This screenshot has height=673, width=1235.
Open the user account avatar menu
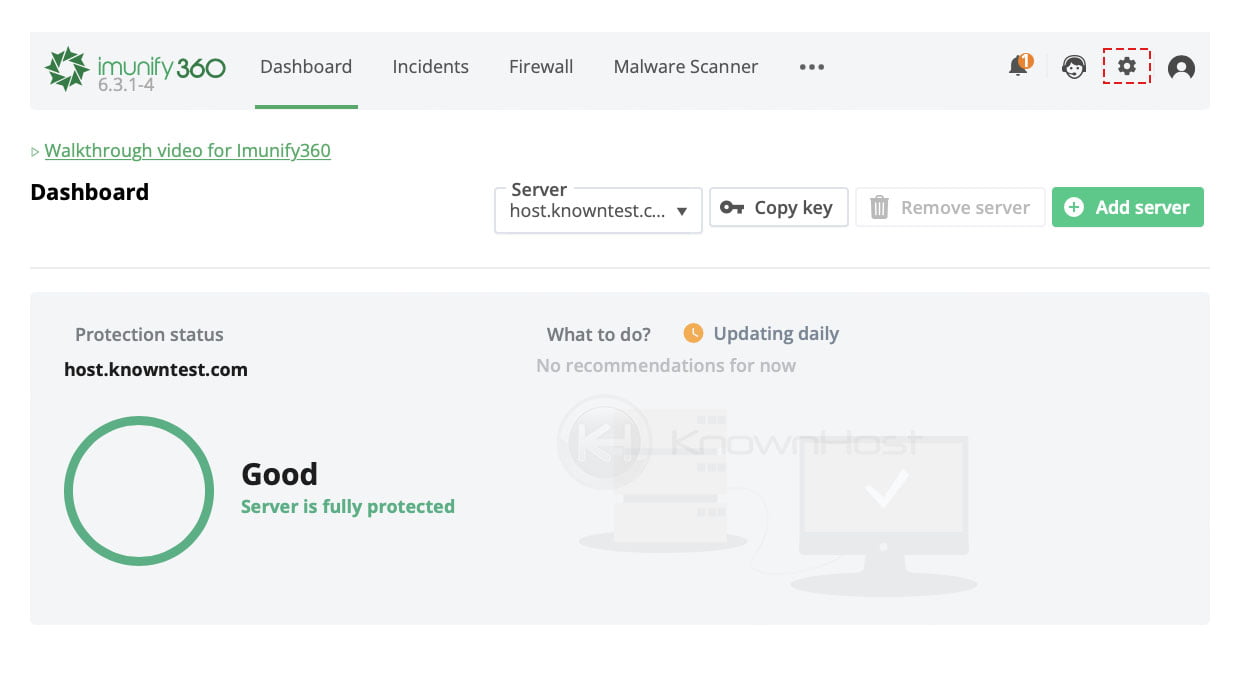pyautogui.click(x=1180, y=68)
